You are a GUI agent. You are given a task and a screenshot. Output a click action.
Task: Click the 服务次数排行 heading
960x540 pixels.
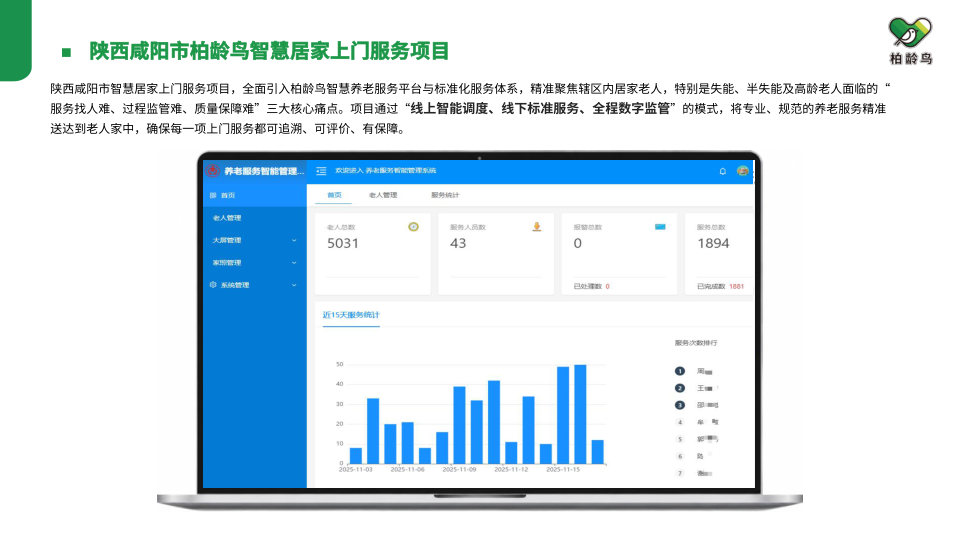(x=696, y=343)
